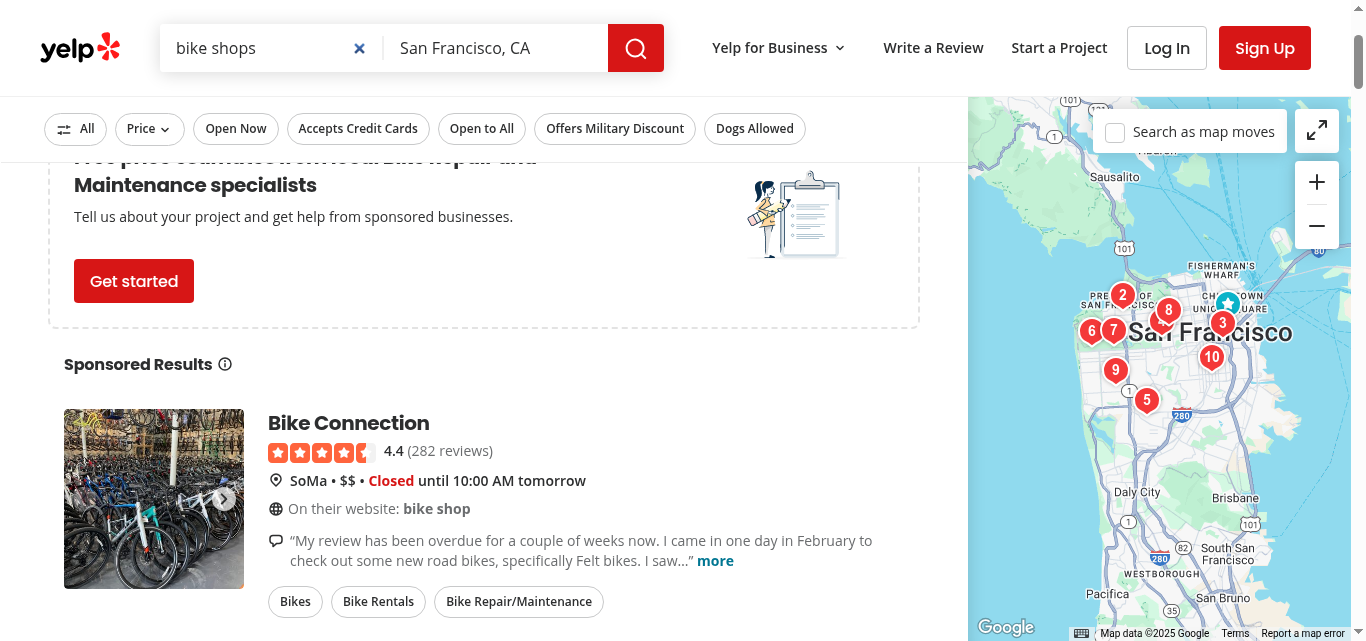Image resolution: width=1366 pixels, height=641 pixels.
Task: Select map pin number 5
Action: 1146,401
